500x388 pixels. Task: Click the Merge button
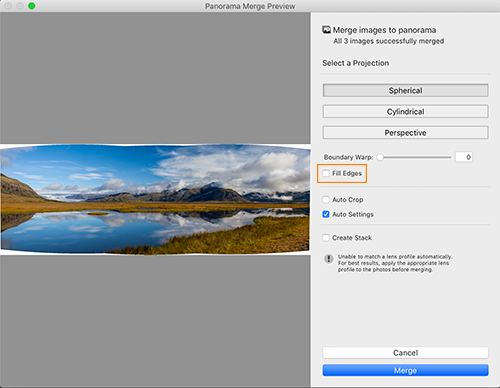[405, 370]
